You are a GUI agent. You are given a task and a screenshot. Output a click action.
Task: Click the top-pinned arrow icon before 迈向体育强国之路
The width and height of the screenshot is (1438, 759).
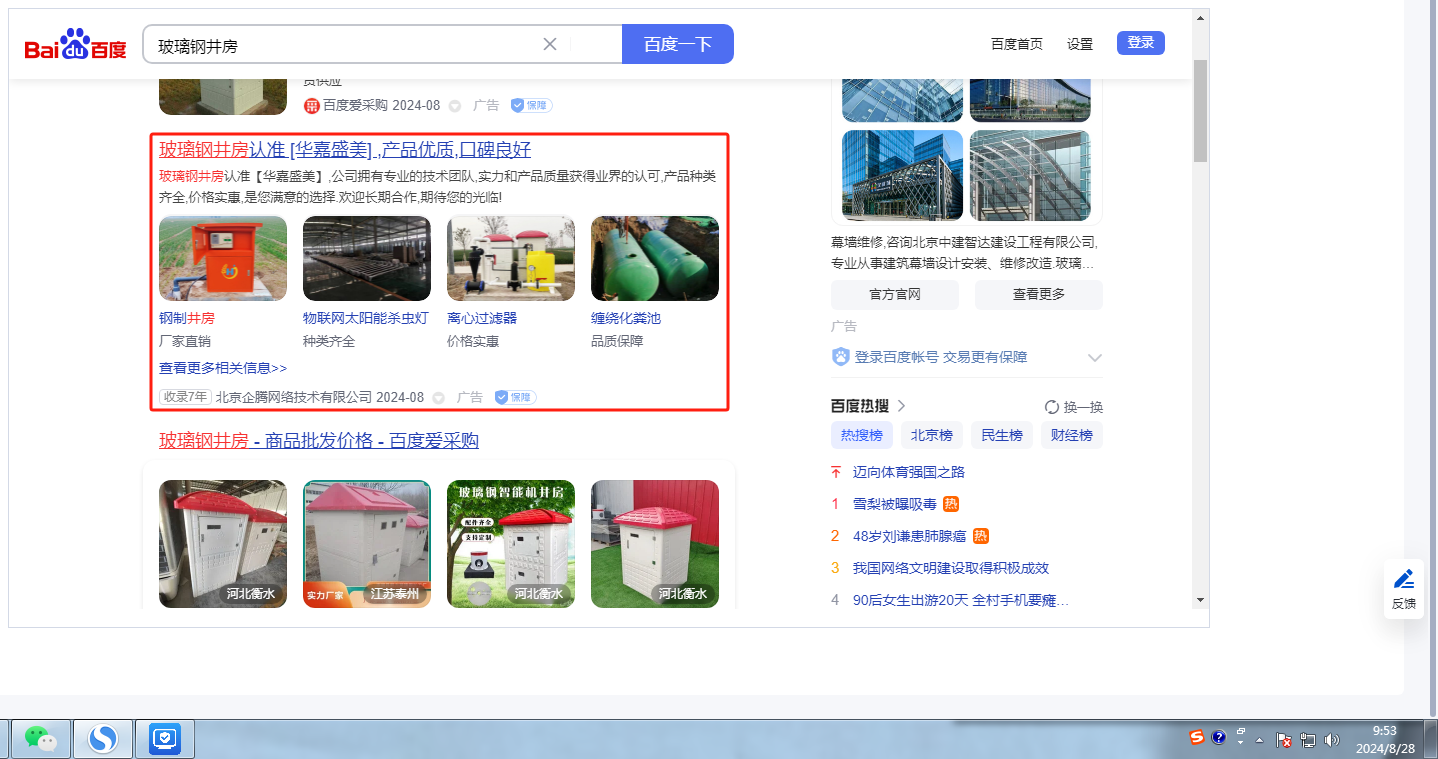(836, 472)
